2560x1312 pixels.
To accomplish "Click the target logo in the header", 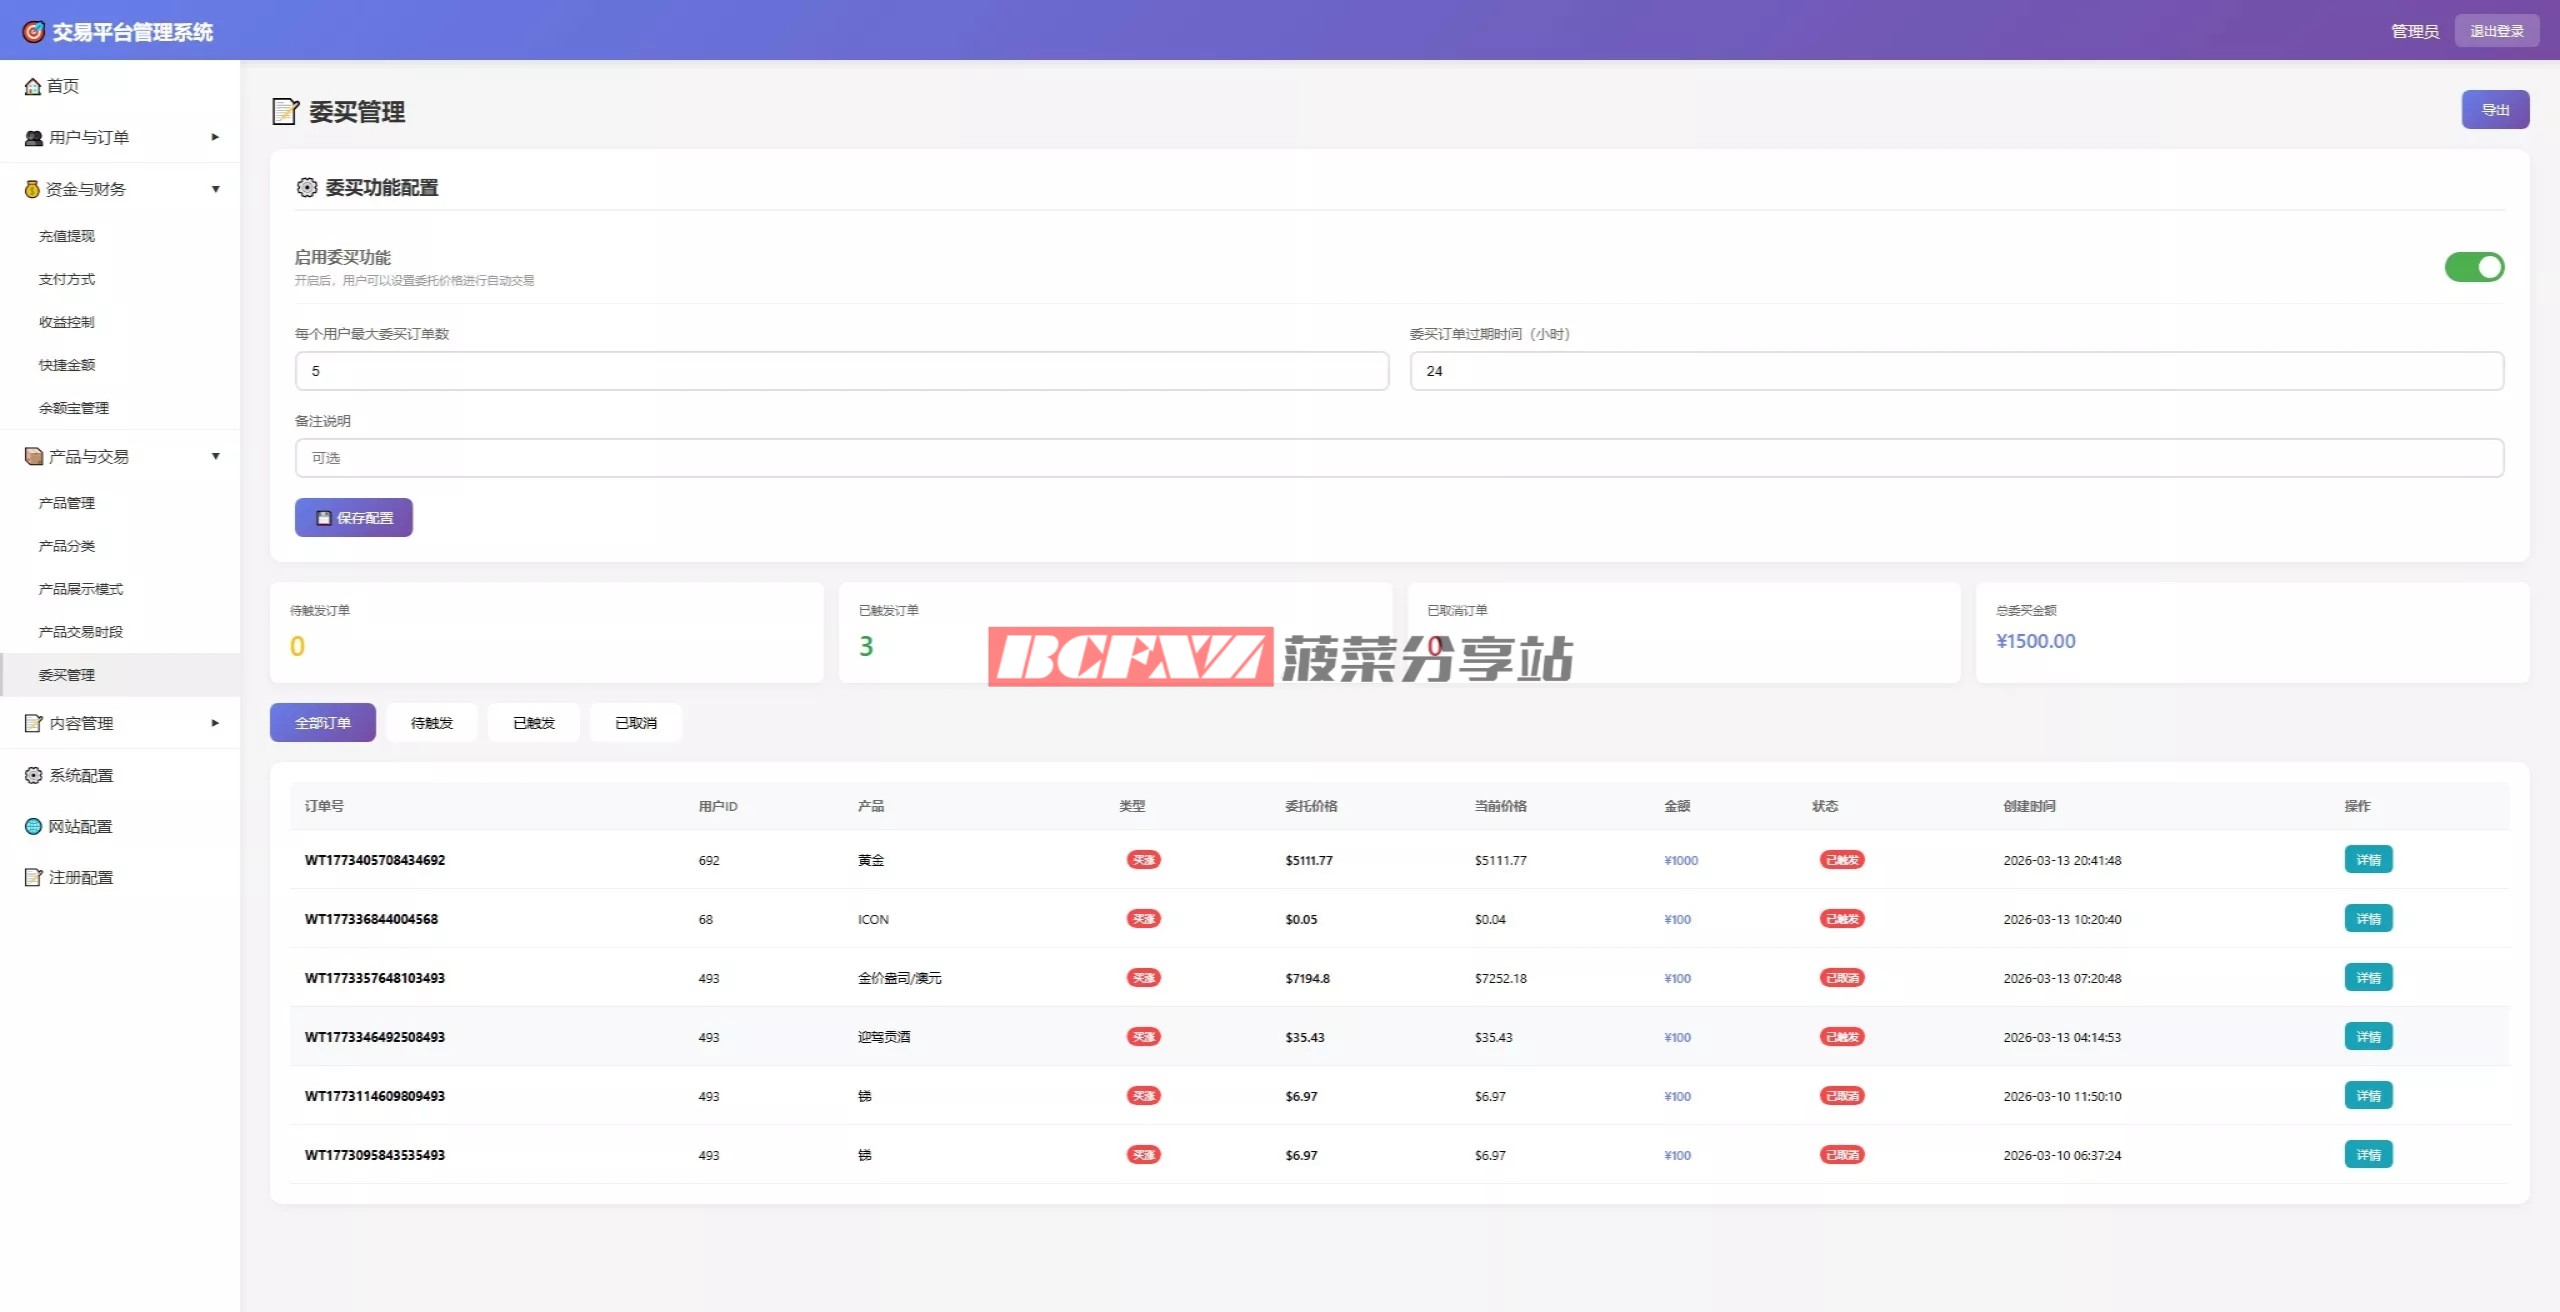I will pyautogui.click(x=33, y=32).
